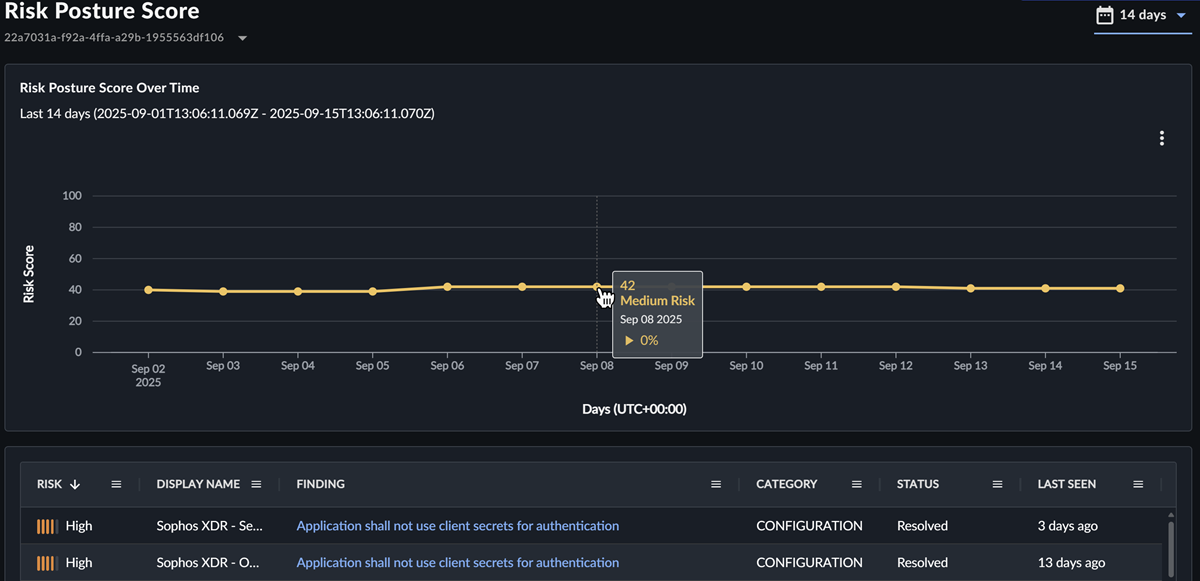Open the DISPLAY NAME column menu icon
1200x581 pixels.
[x=256, y=484]
